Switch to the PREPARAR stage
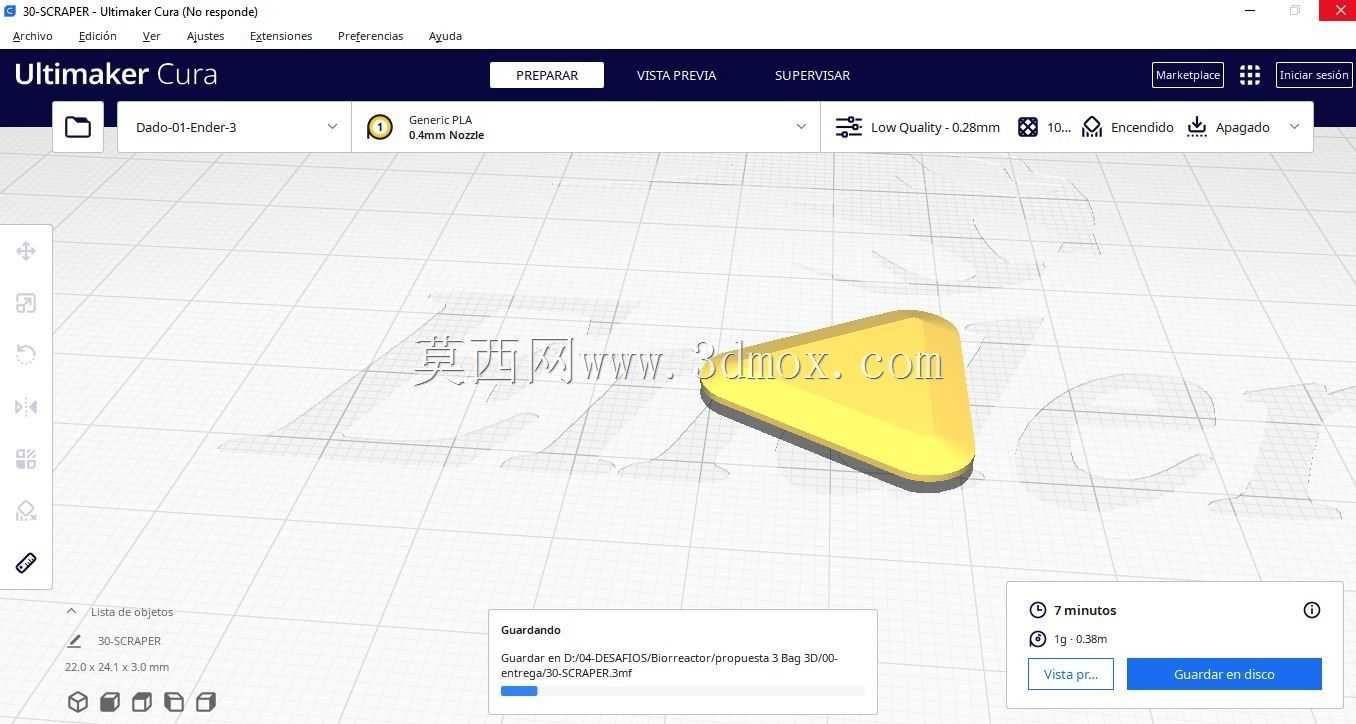The image size is (1356, 724). pyautogui.click(x=547, y=75)
